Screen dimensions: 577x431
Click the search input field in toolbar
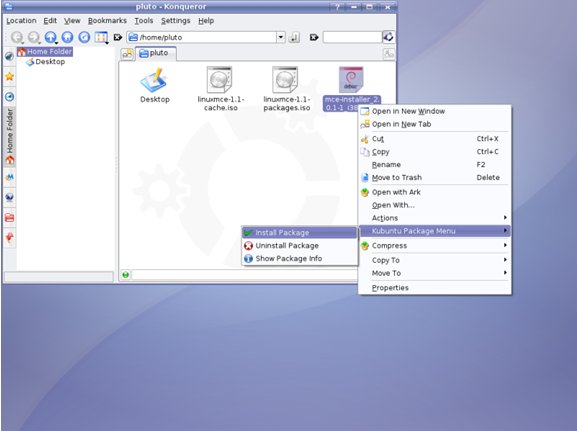(x=352, y=37)
